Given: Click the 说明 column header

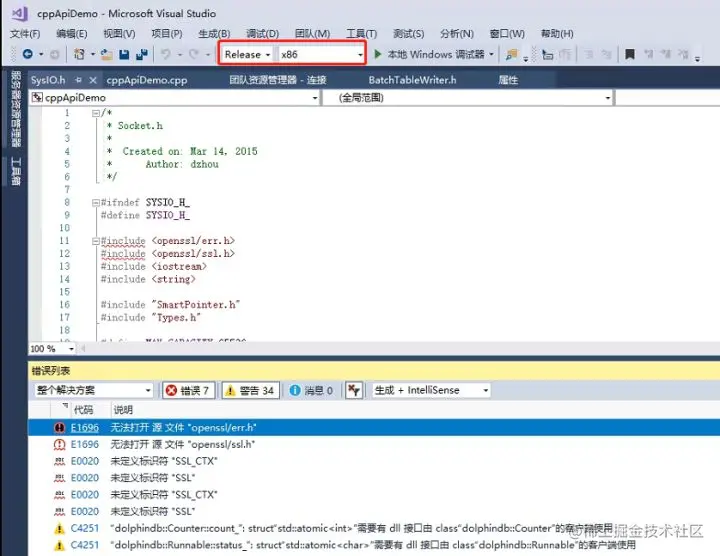Looking at the screenshot, I should [123, 410].
